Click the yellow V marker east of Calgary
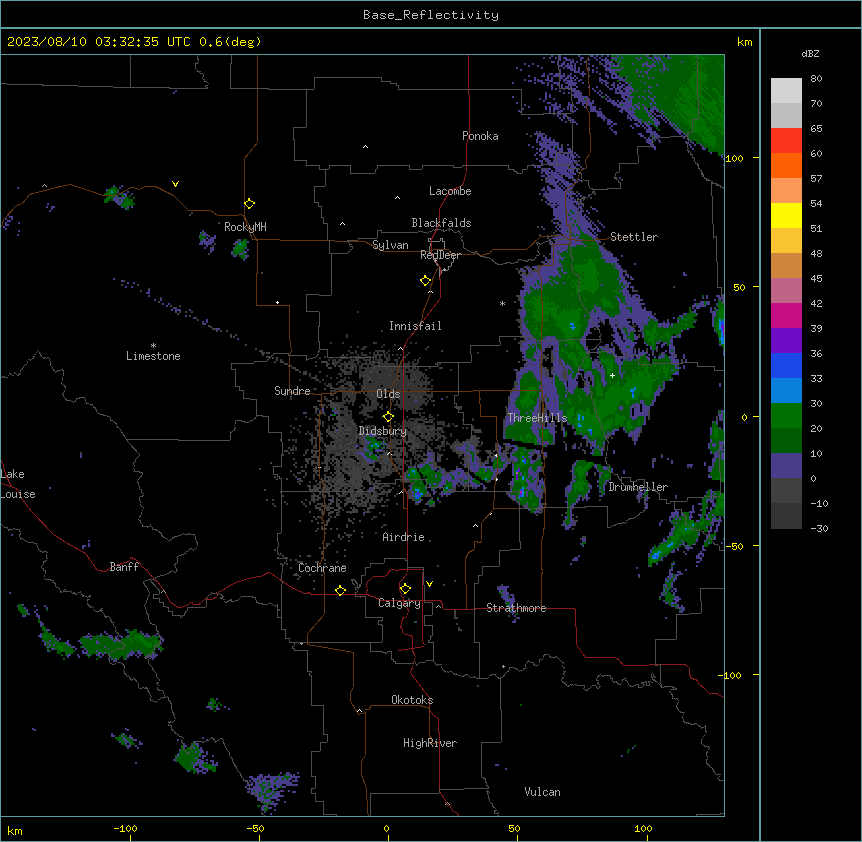The image size is (862, 842). pos(429,584)
